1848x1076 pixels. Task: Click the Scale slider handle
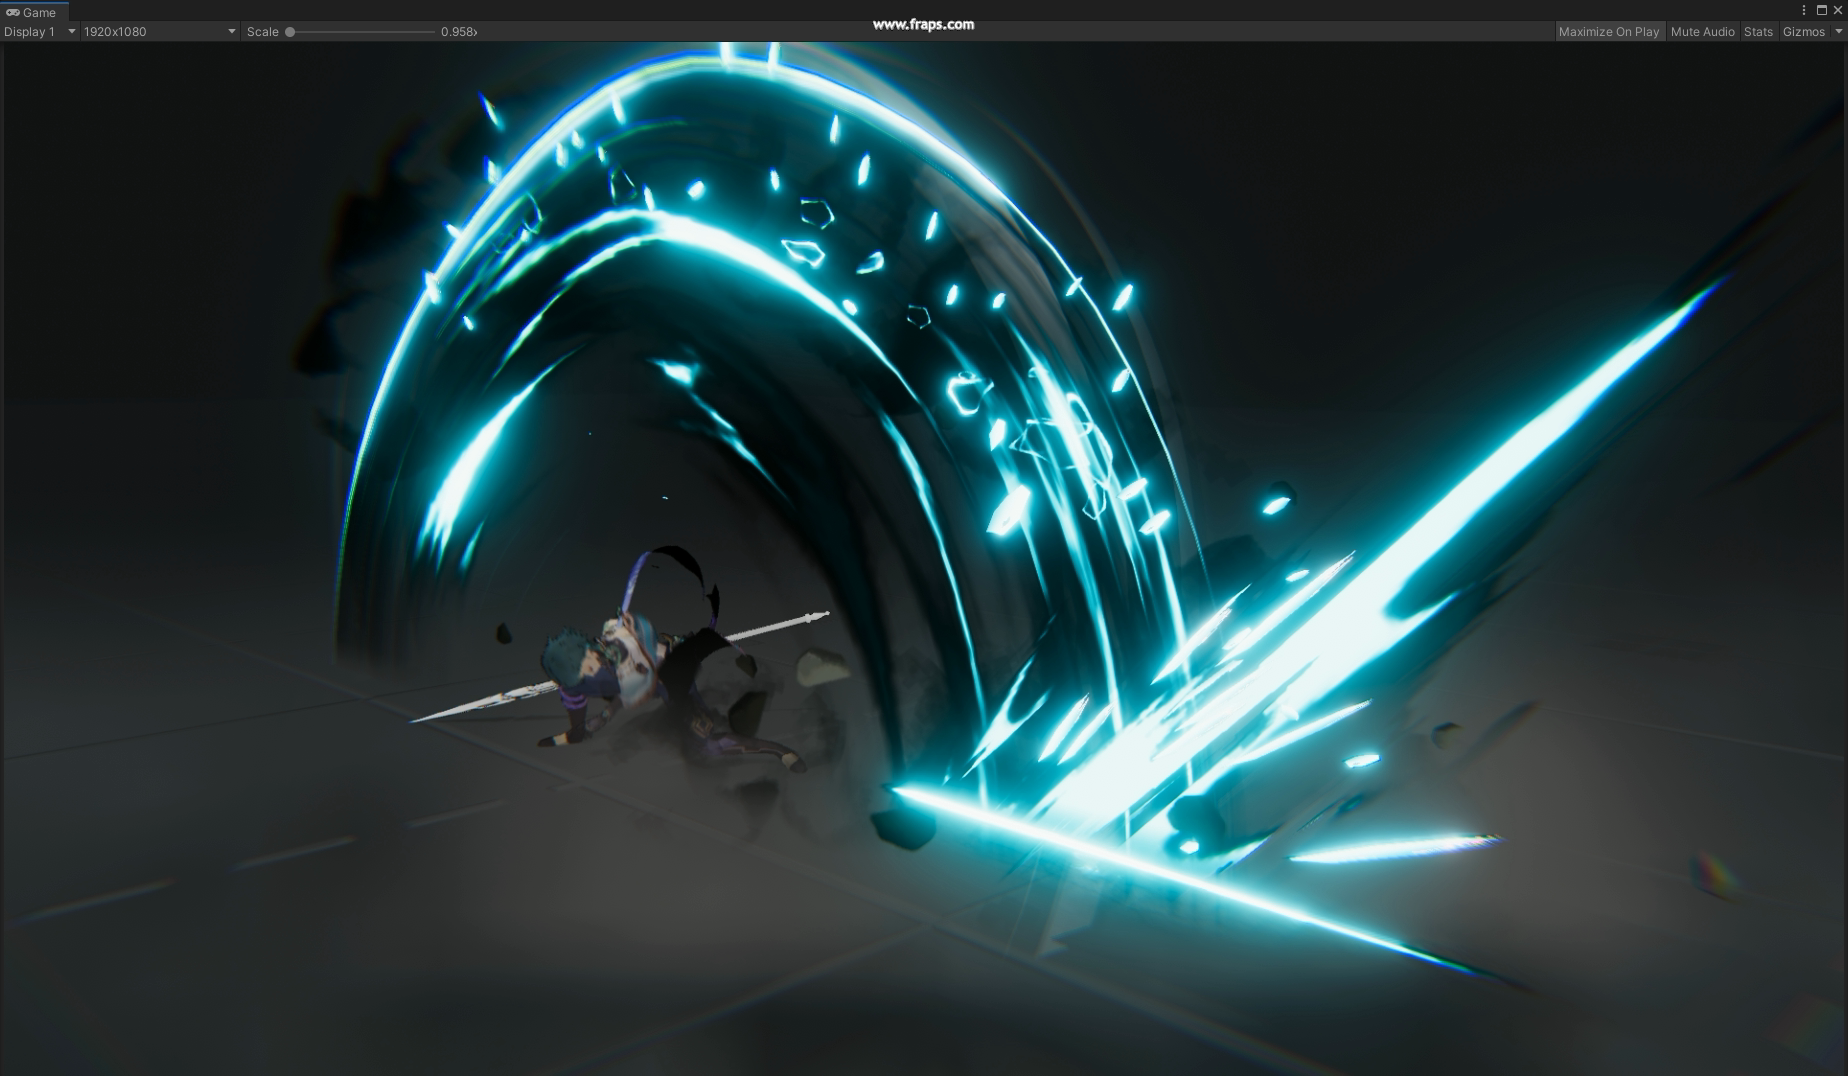click(x=290, y=32)
